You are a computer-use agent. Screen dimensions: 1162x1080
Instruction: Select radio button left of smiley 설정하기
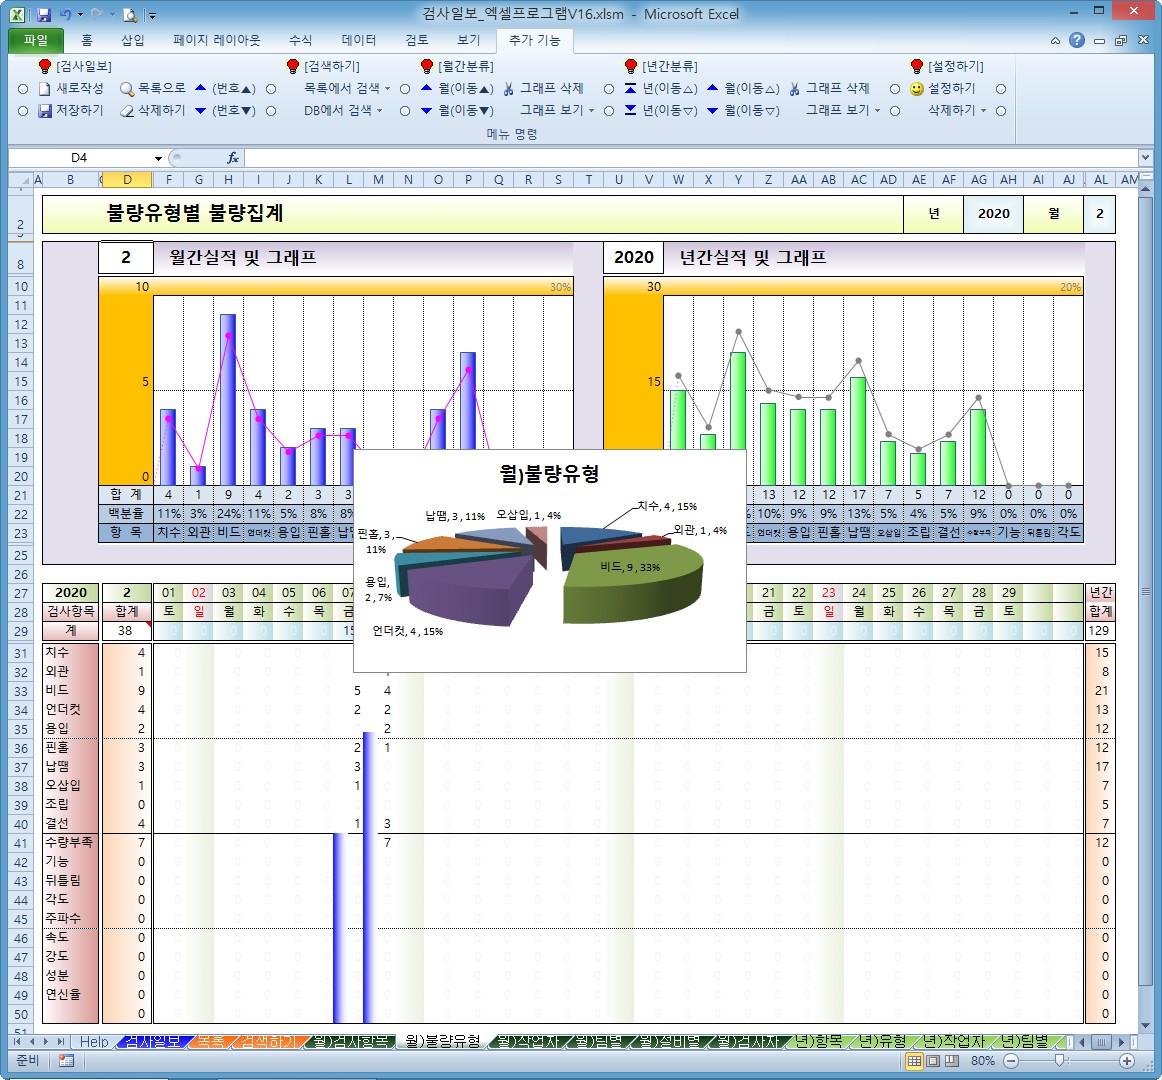tap(895, 89)
